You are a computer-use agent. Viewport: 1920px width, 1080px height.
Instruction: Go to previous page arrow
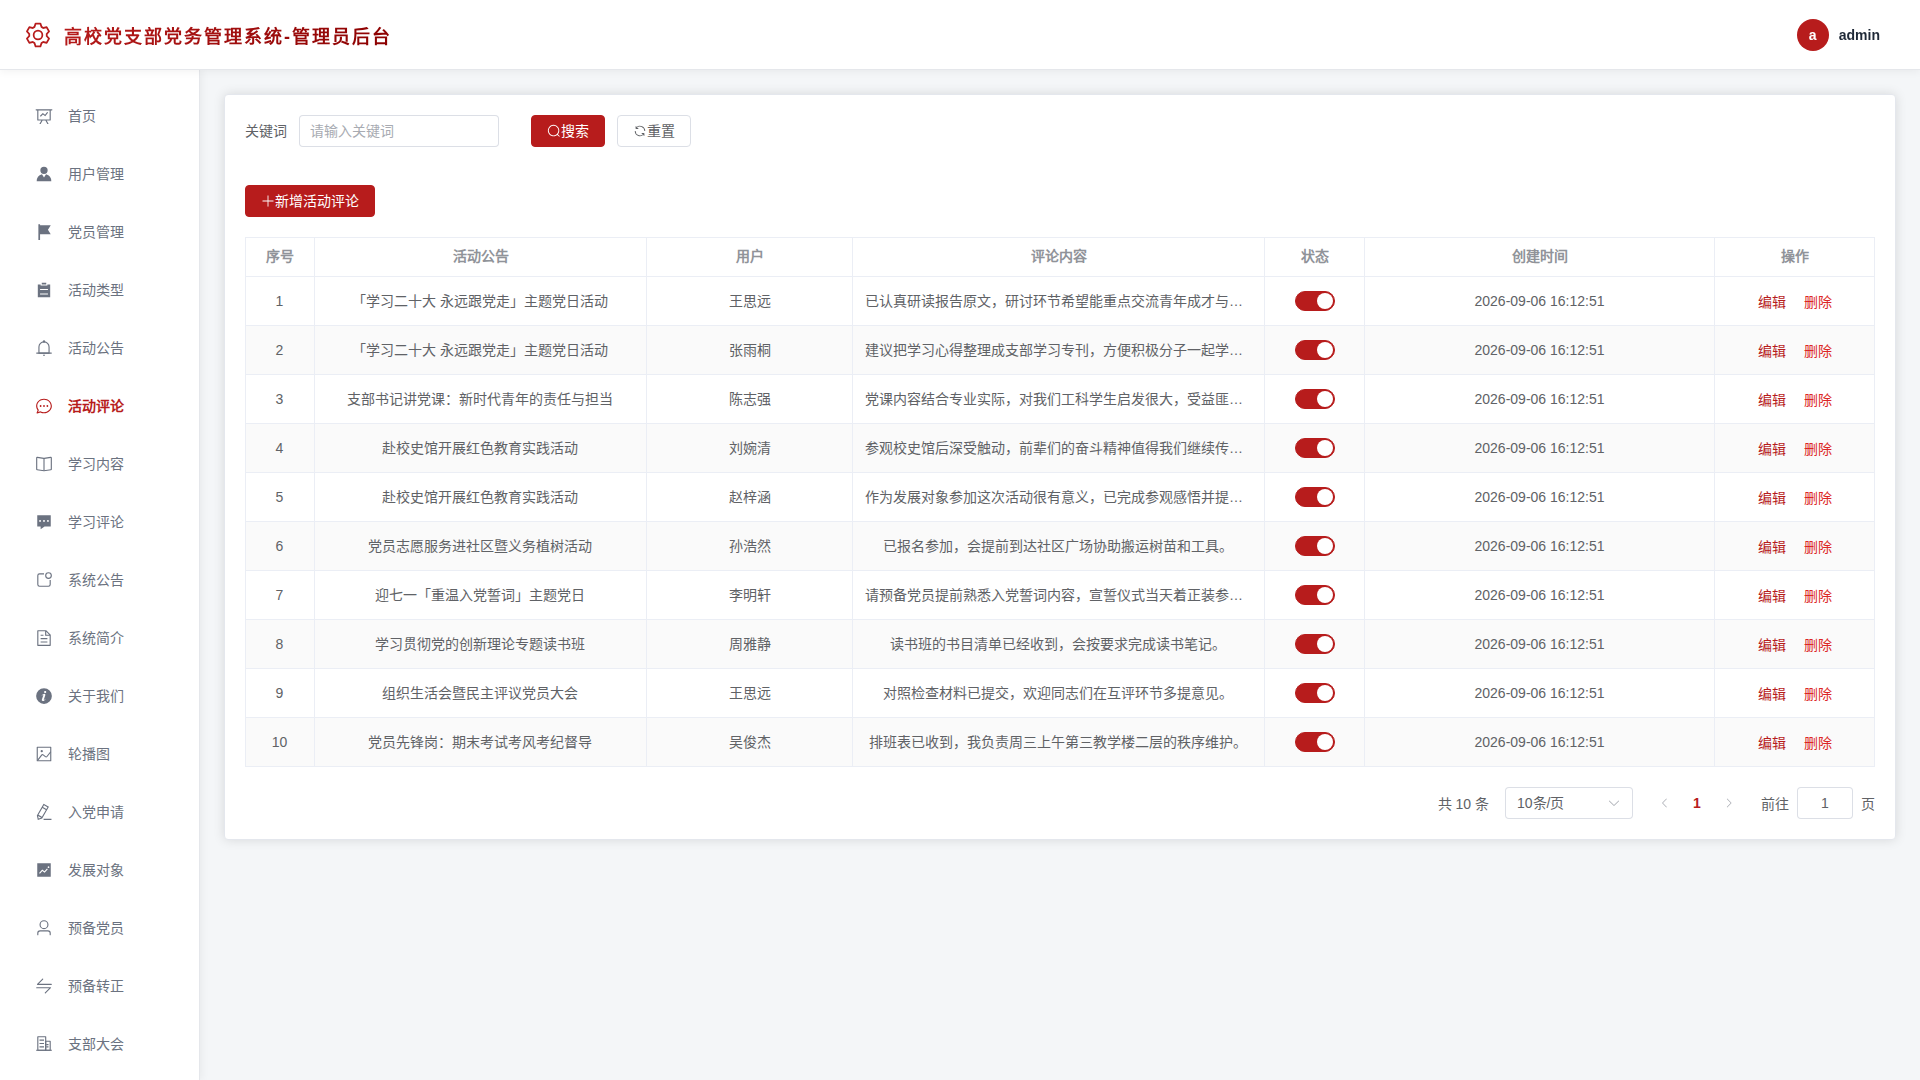click(1664, 803)
